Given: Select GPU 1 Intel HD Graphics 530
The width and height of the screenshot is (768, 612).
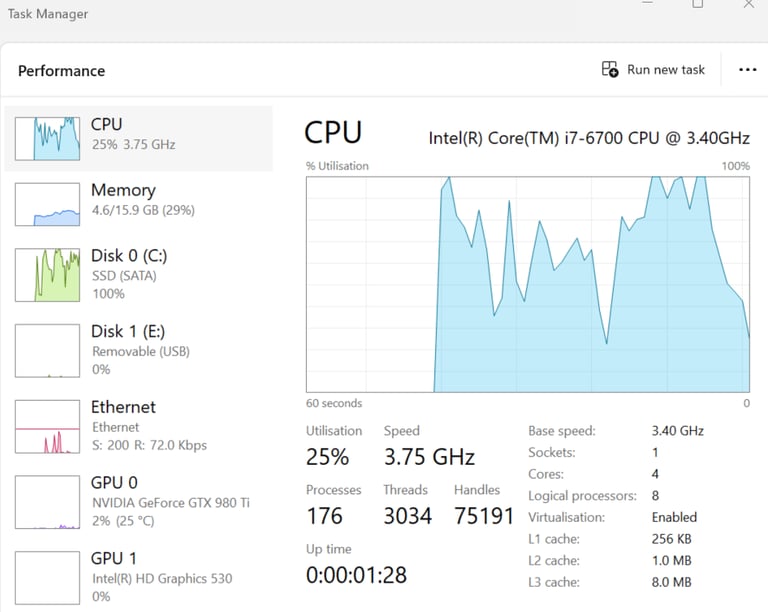Looking at the screenshot, I should coord(156,577).
